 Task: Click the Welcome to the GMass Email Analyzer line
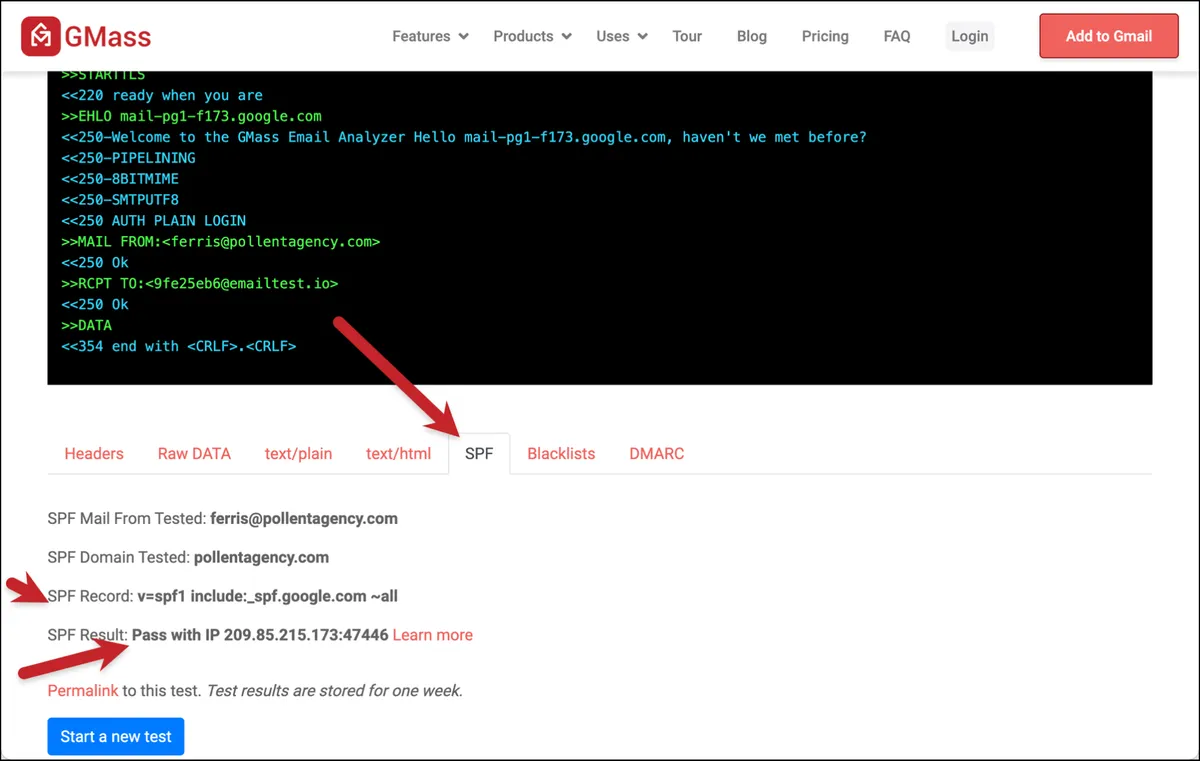(464, 137)
